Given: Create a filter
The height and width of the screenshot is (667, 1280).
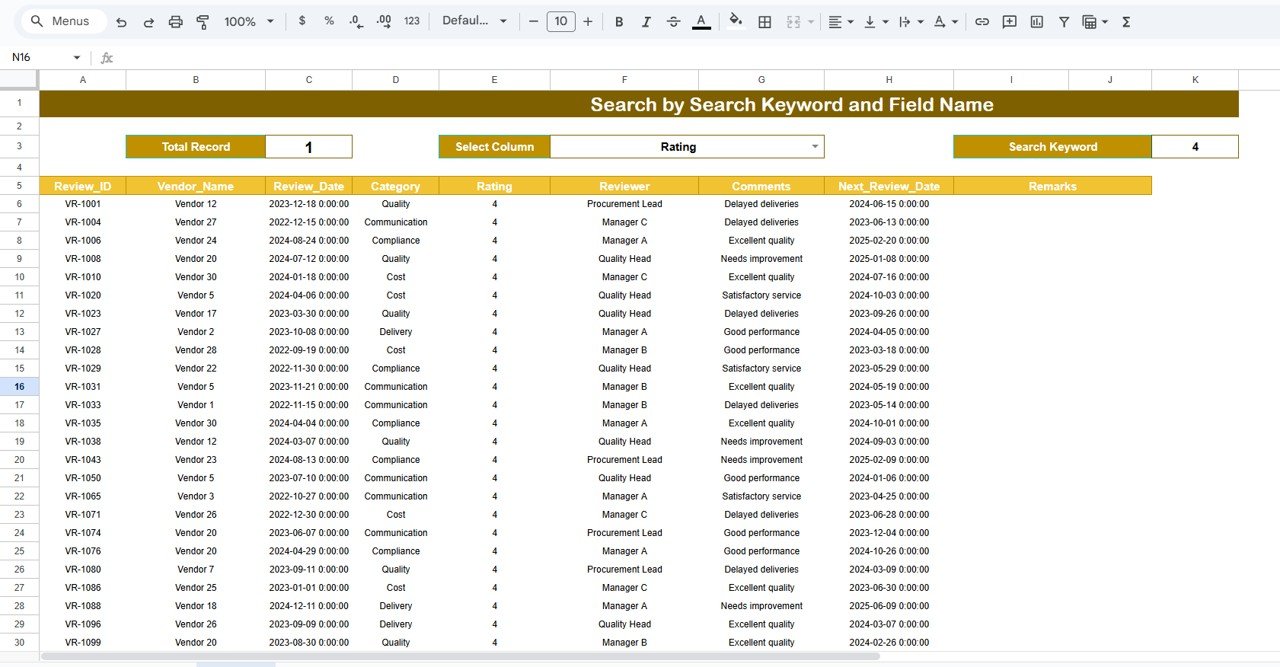Looking at the screenshot, I should point(1063,20).
